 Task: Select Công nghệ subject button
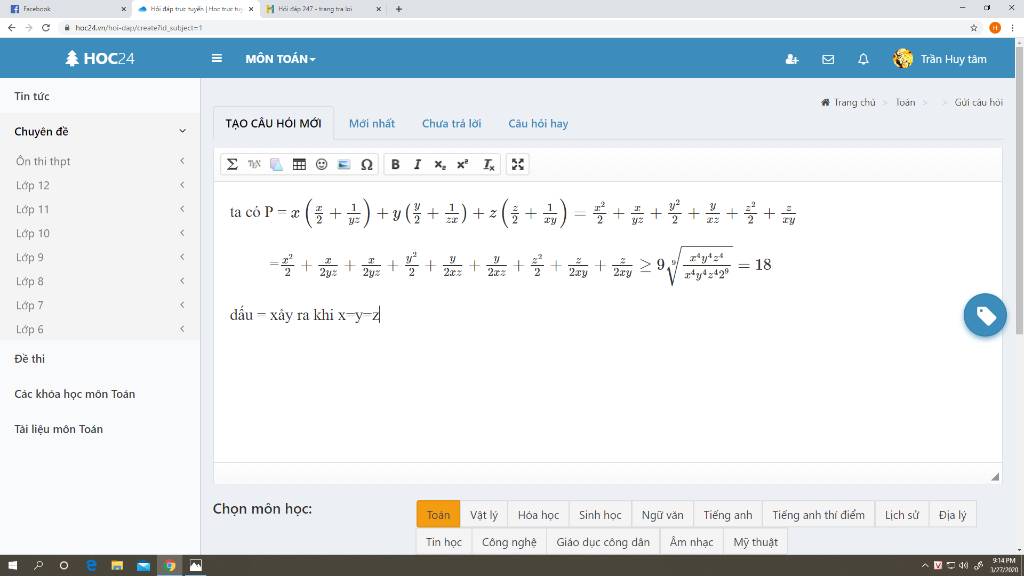pos(509,542)
